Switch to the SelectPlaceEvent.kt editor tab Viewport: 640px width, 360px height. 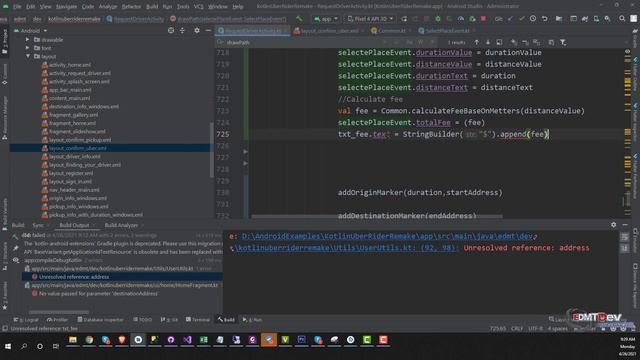pos(447,31)
